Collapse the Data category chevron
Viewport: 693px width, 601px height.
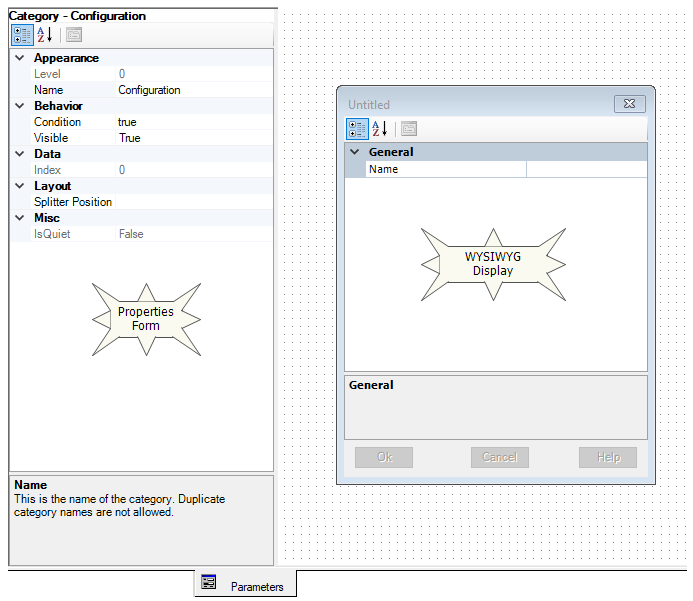[x=19, y=154]
